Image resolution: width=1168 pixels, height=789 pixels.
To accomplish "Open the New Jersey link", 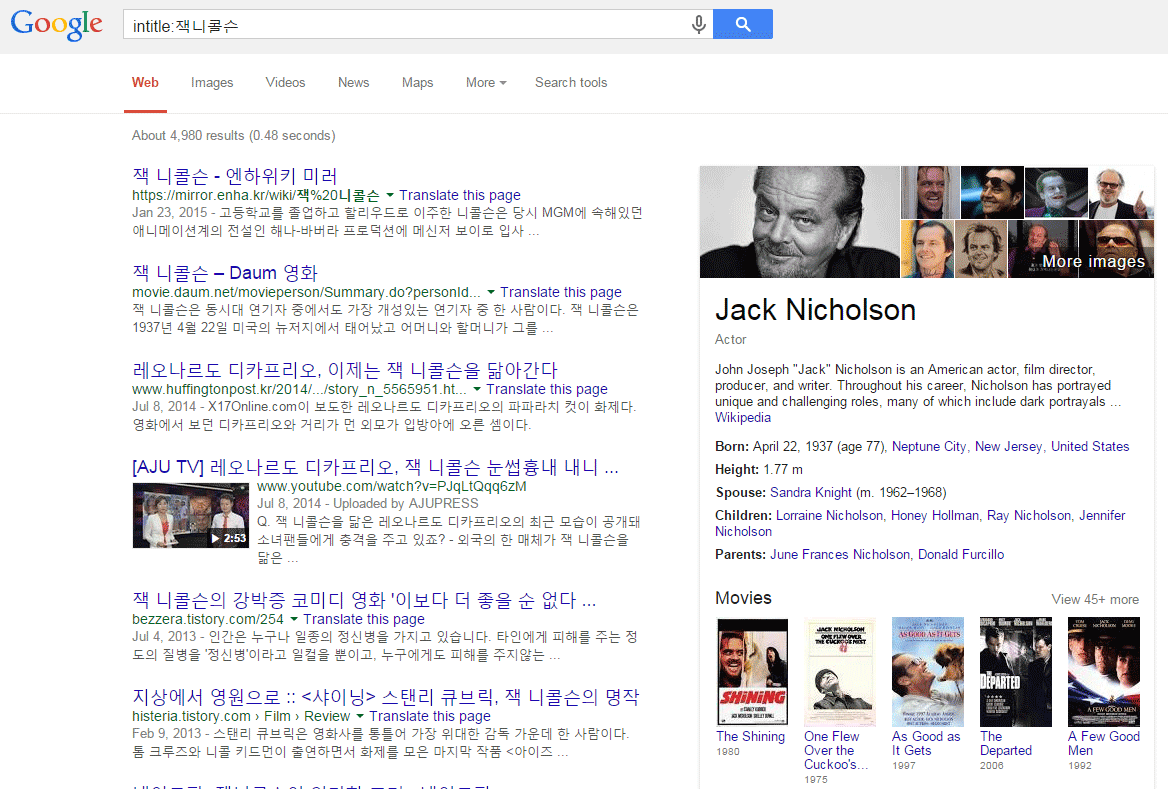I will 1009,446.
